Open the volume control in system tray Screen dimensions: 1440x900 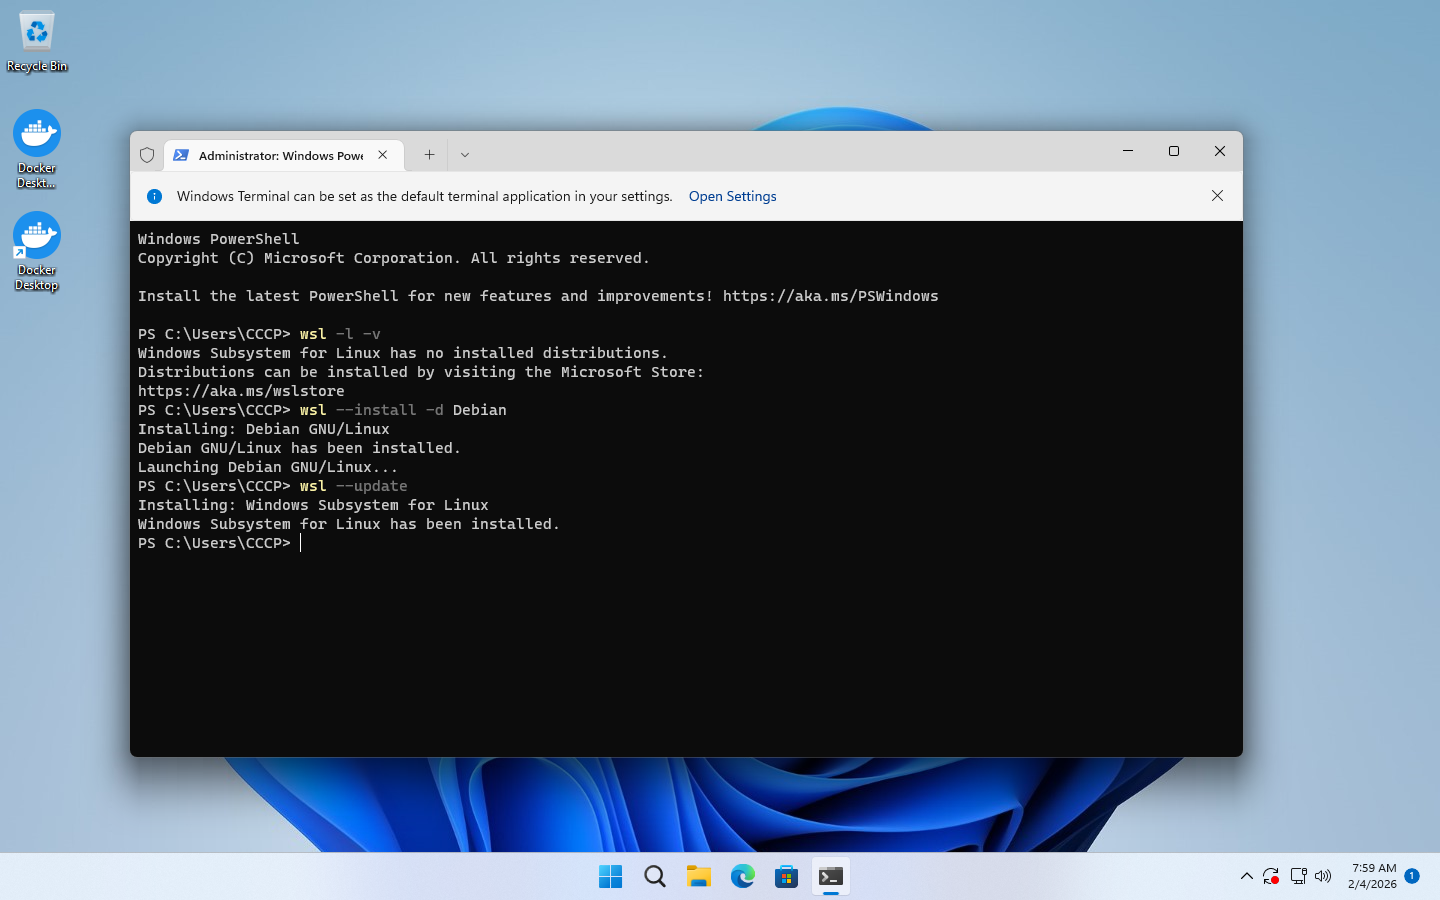1323,876
